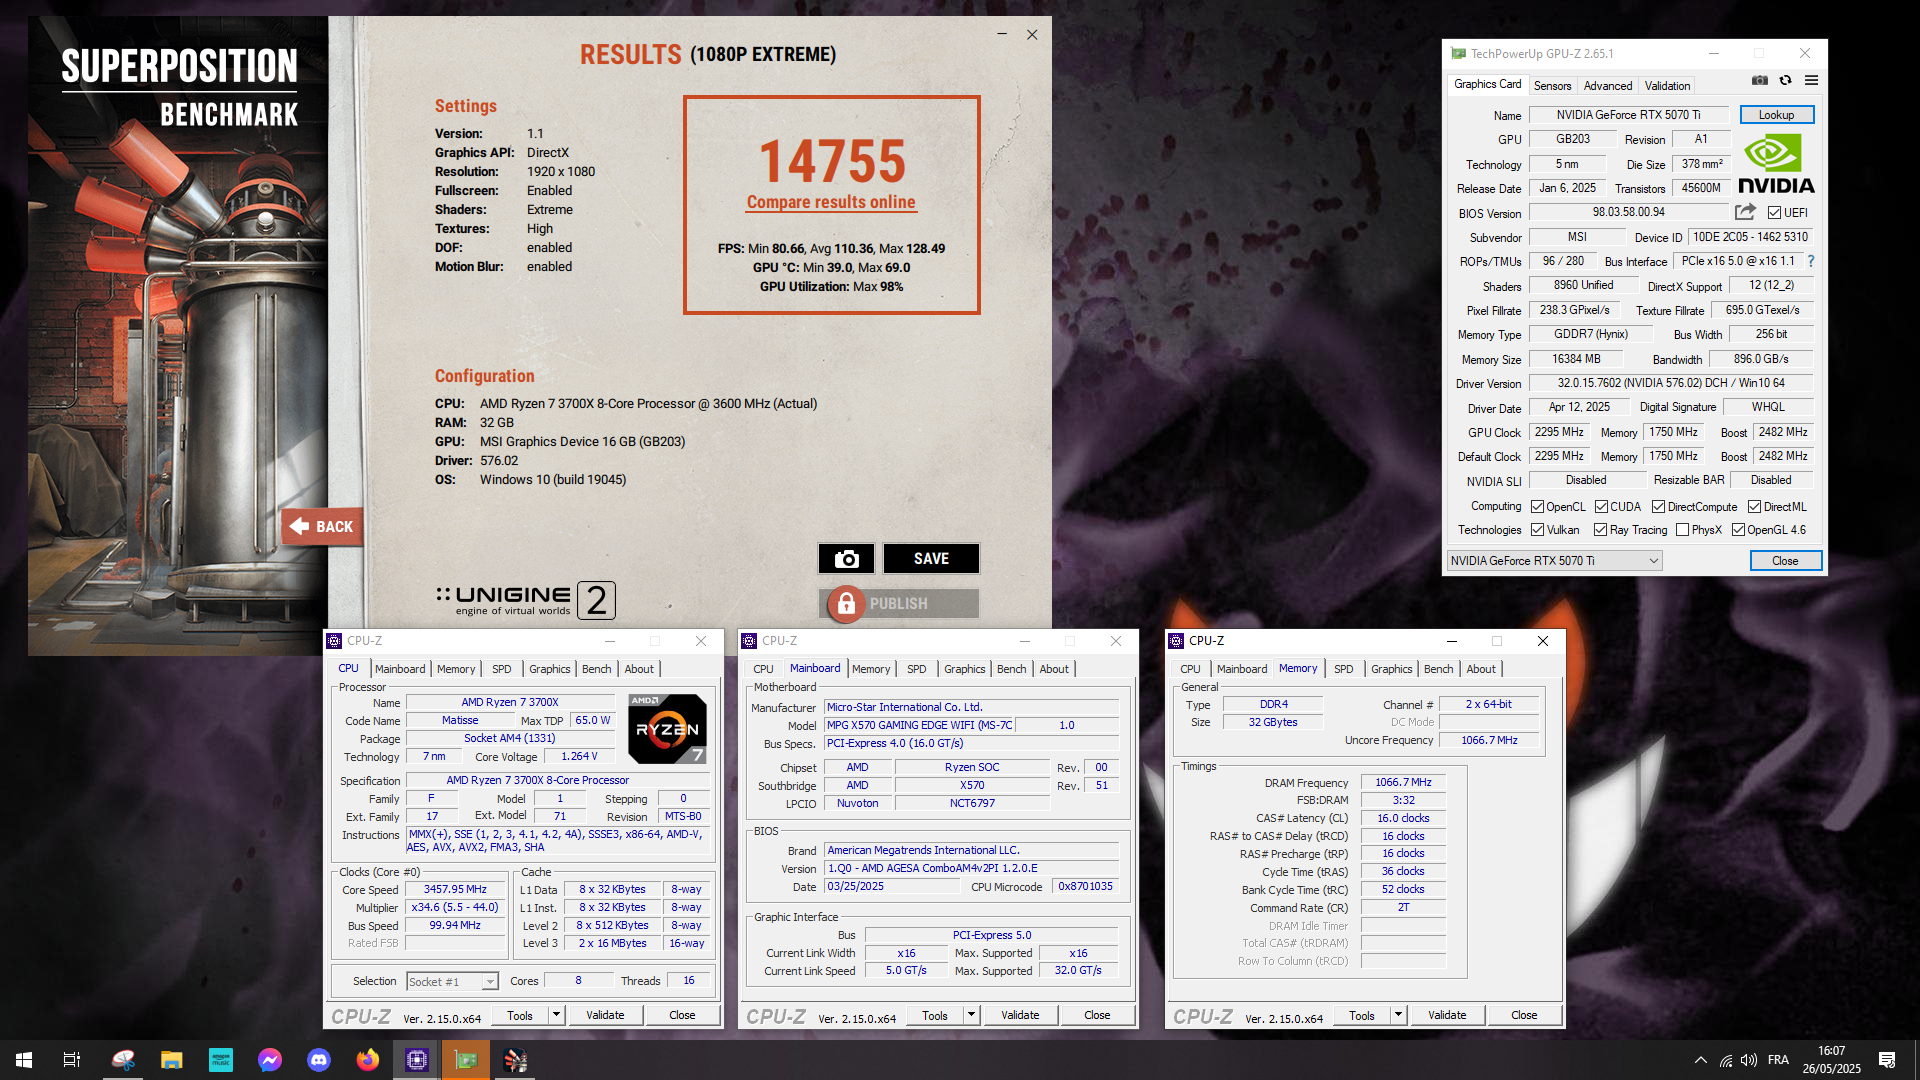Click Lookup button in GPU-Z
Image resolution: width=1920 pixels, height=1080 pixels.
point(1776,115)
